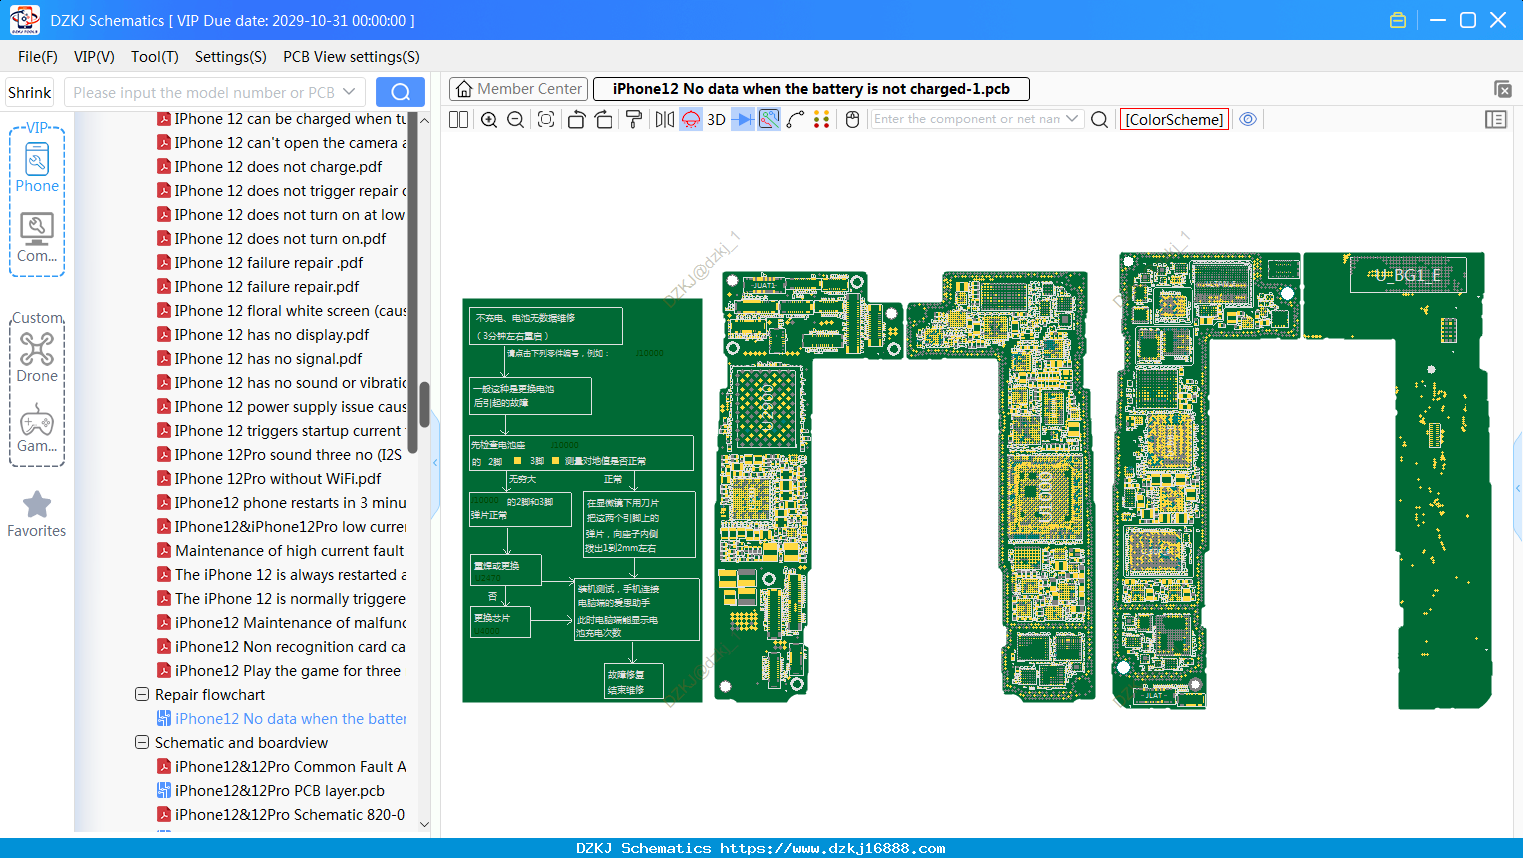Toggle the net routing display icon
1523x858 pixels.
[x=769, y=119]
